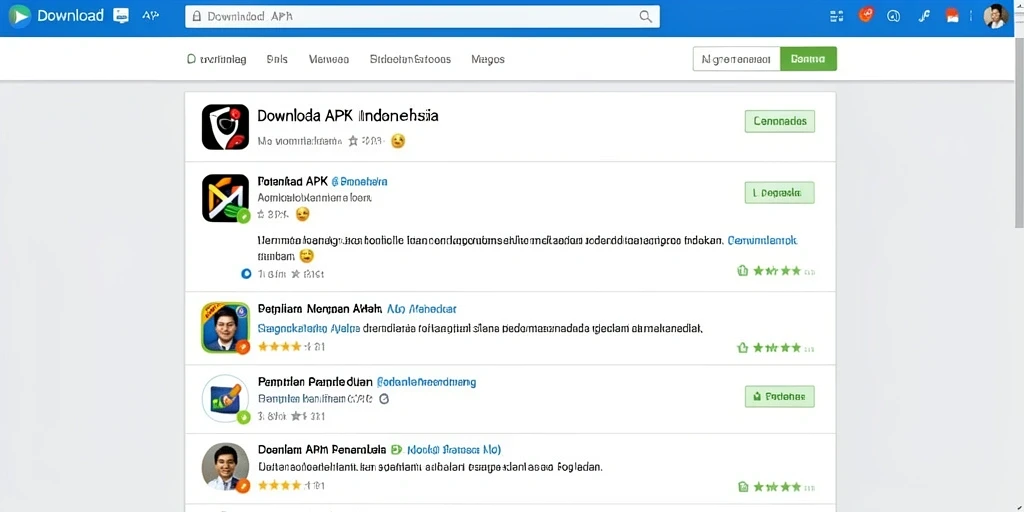
Task: Click the monitor icon next to Download
Action: (121, 16)
